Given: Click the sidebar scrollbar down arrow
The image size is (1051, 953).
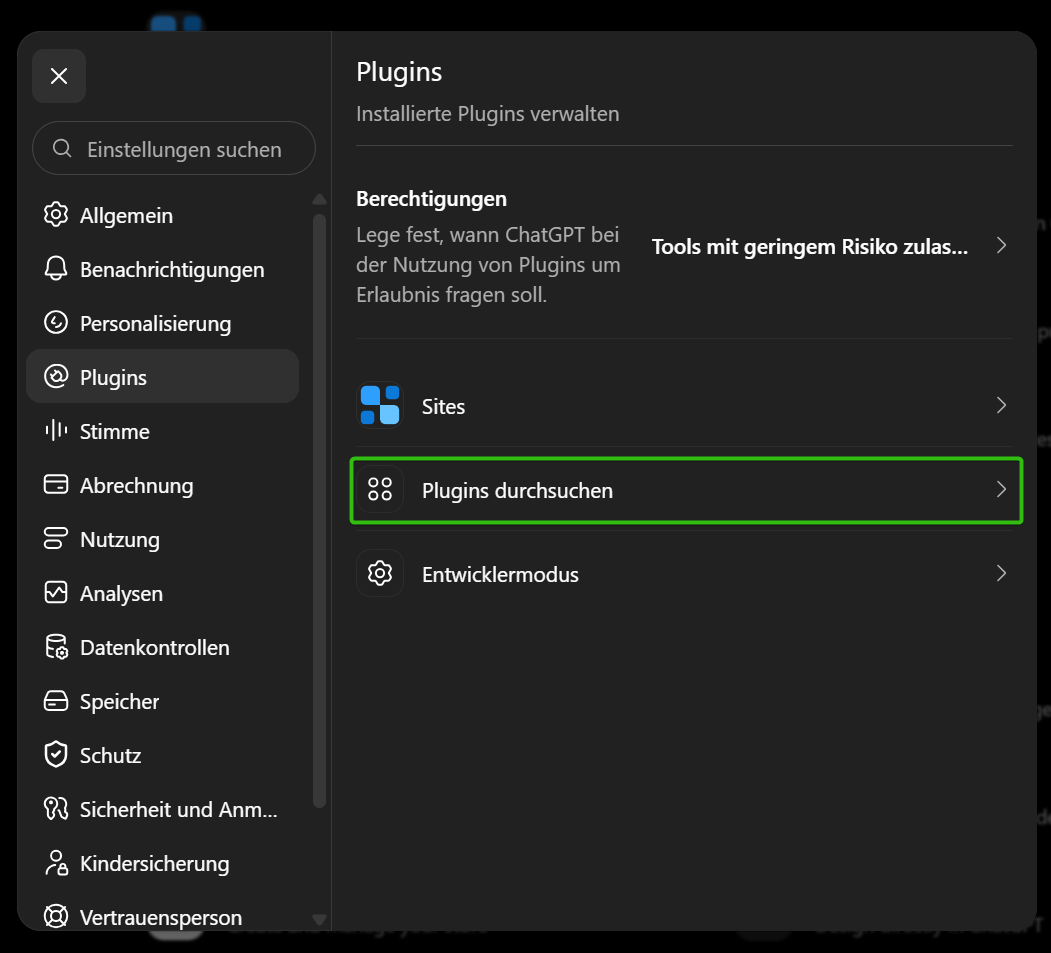Looking at the screenshot, I should pyautogui.click(x=320, y=919).
